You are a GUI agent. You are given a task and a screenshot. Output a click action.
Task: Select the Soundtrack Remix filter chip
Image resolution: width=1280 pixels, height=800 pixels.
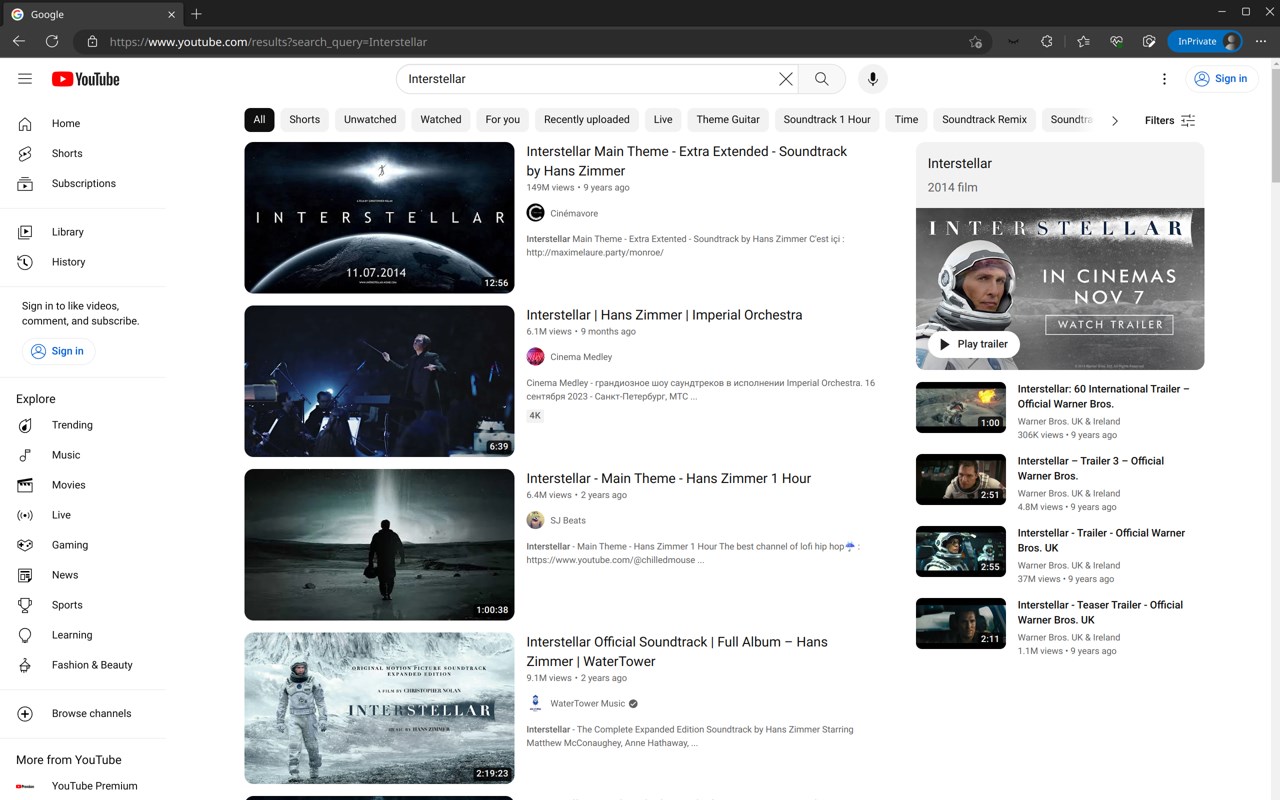(x=985, y=120)
